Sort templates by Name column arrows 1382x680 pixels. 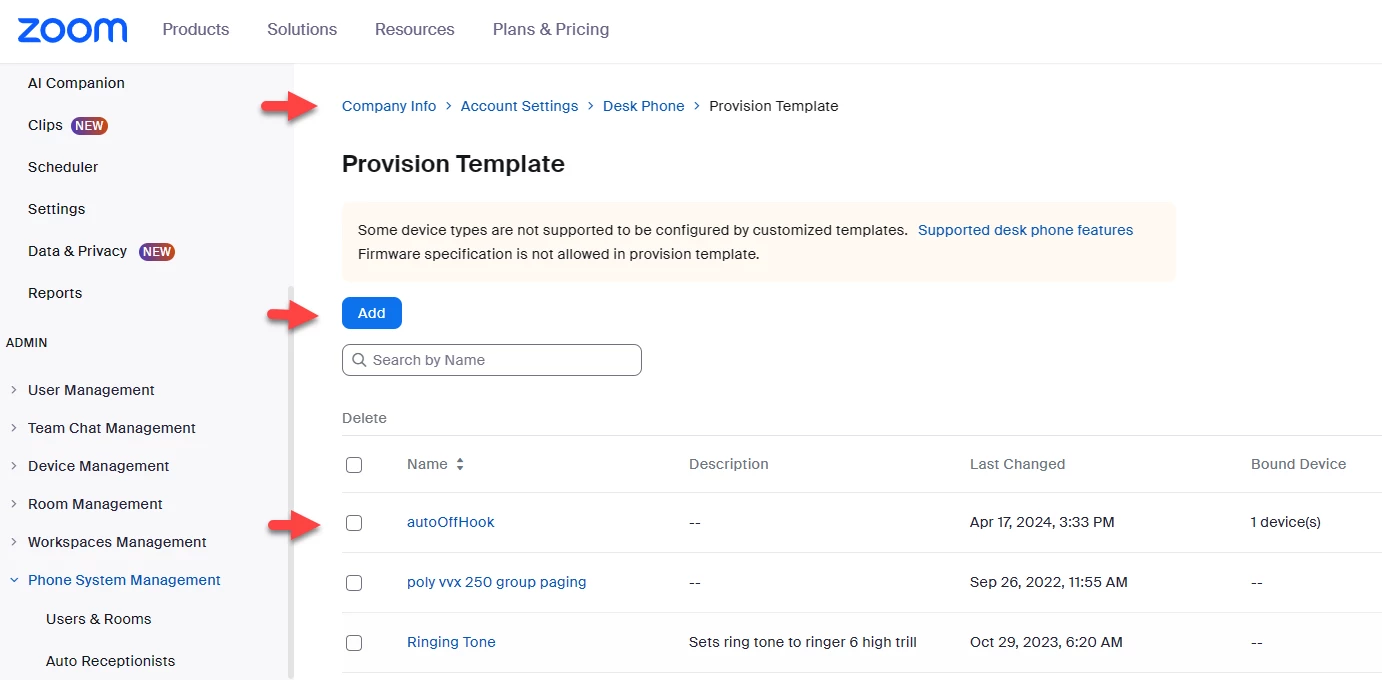460,464
